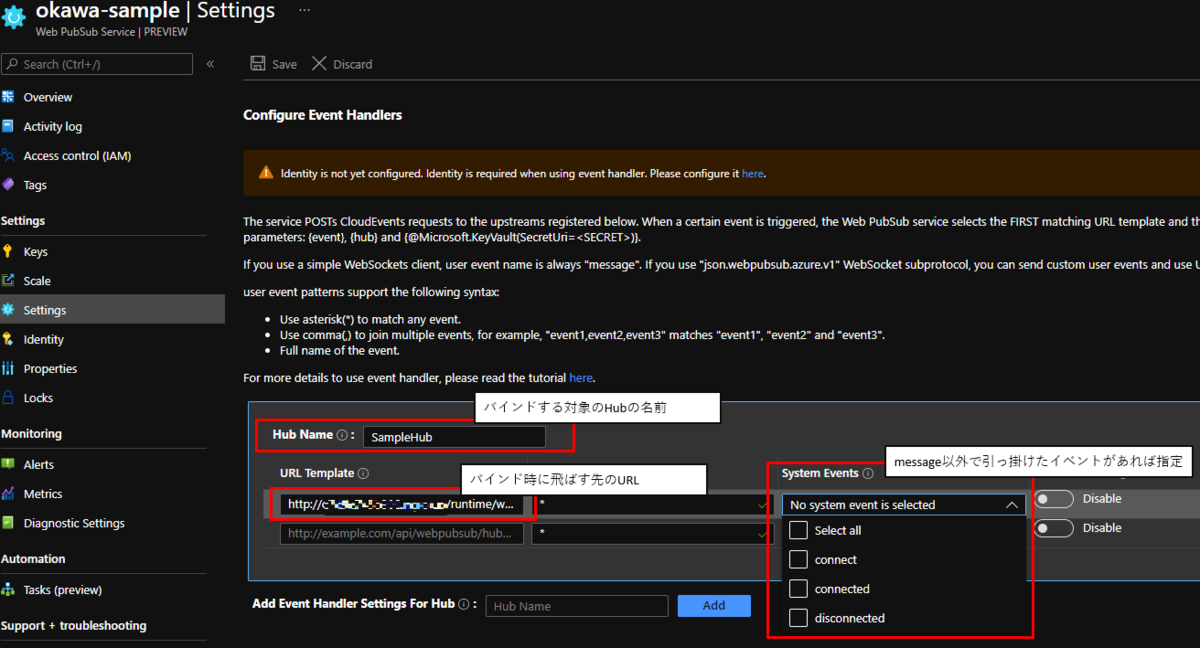This screenshot has height=648, width=1200.
Task: Click the Tasks (preview) icon
Action: pos(9,589)
